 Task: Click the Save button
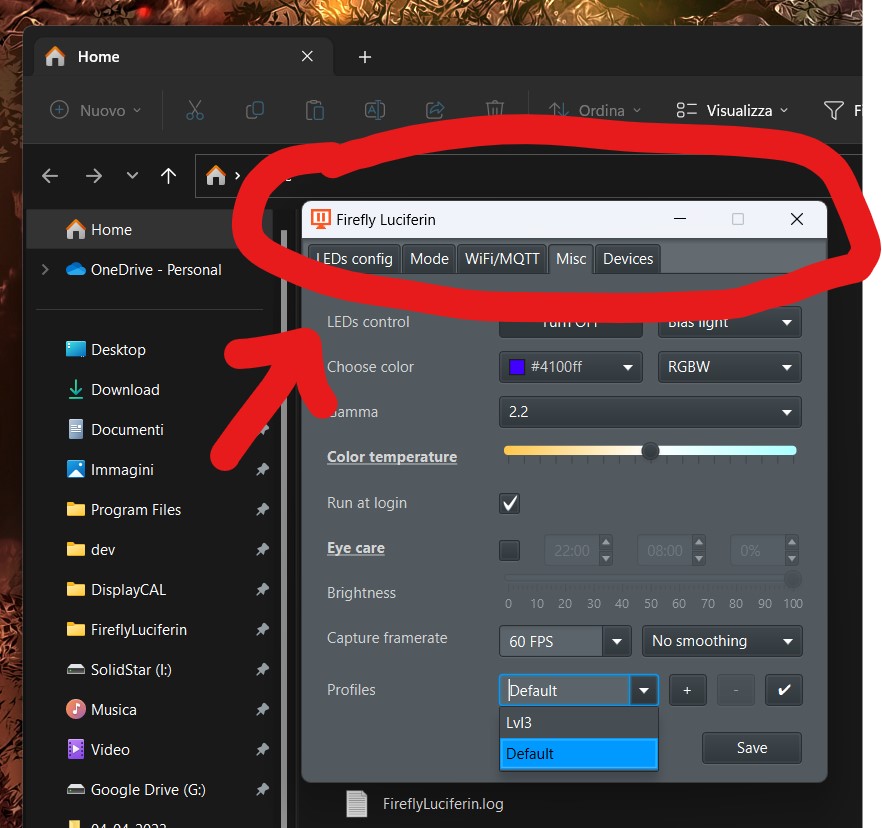click(x=751, y=748)
